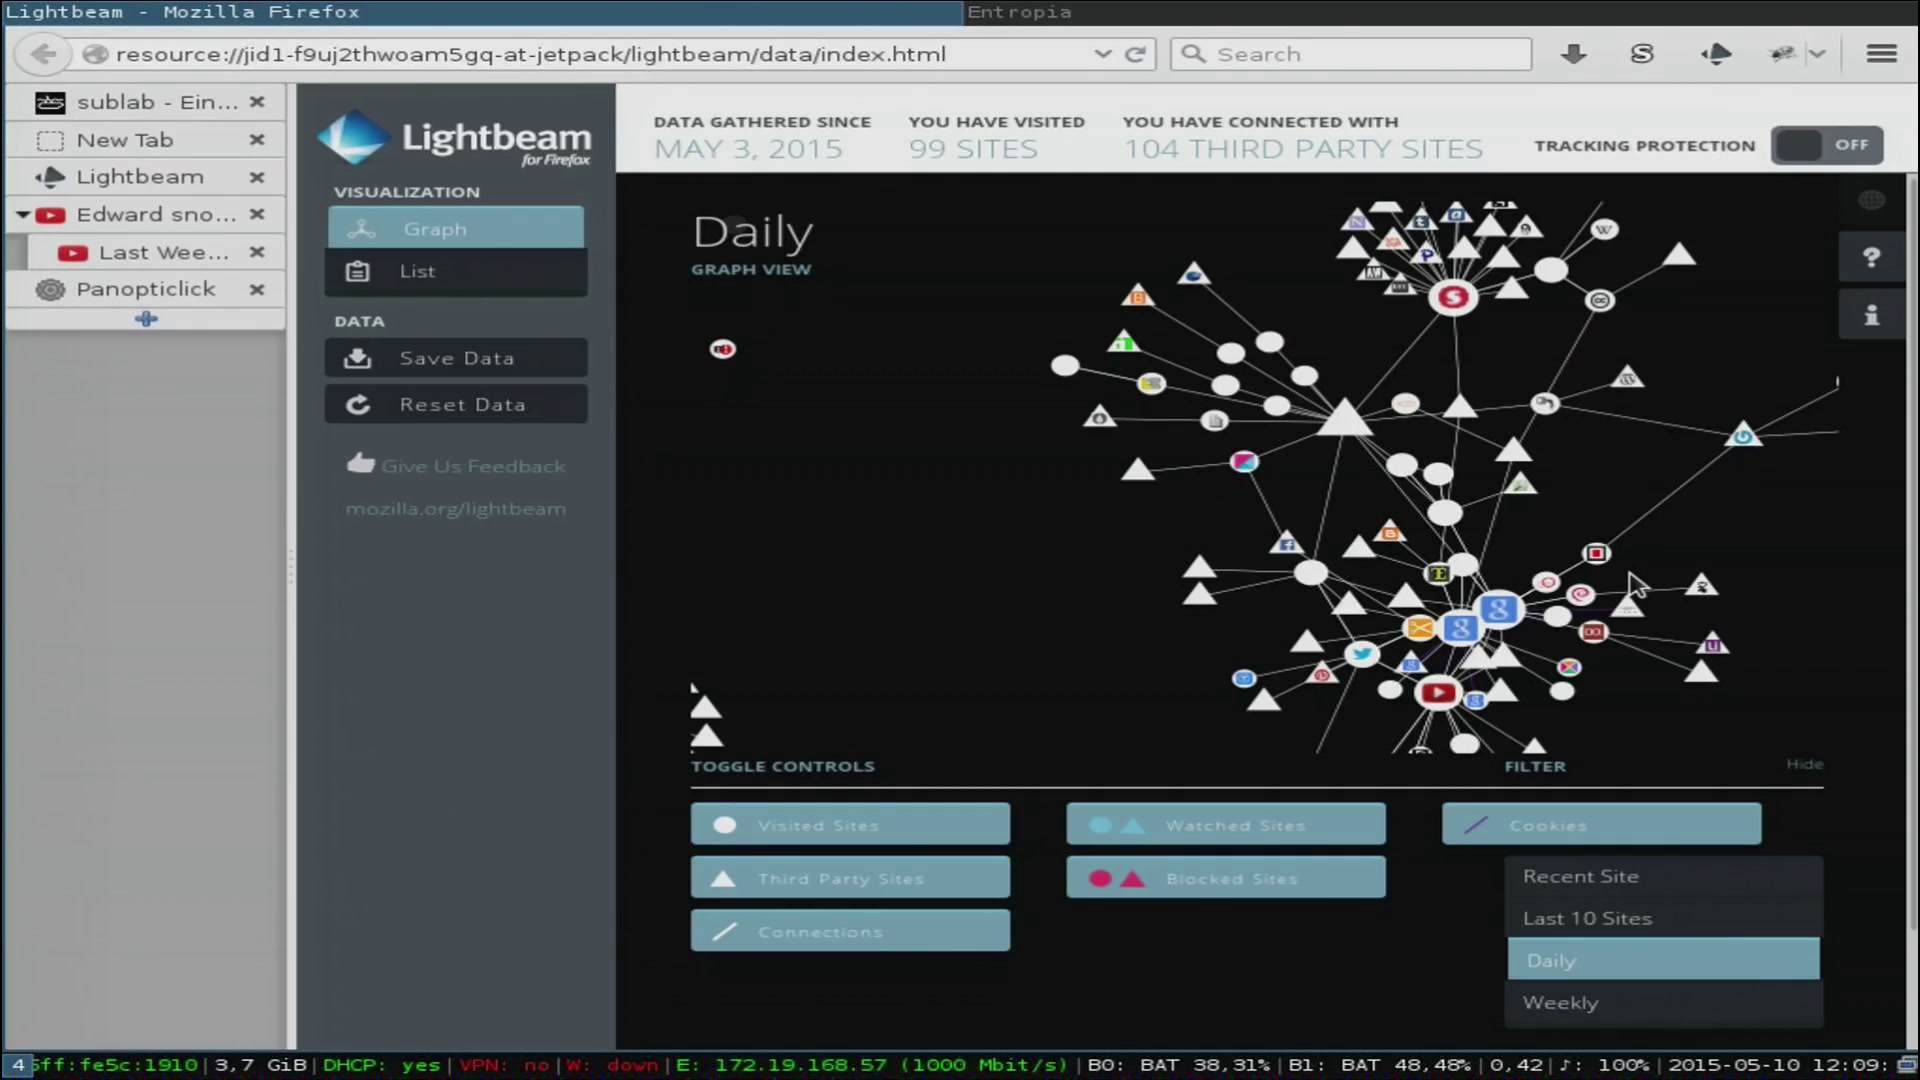Reload the page with the refresh icon
Image resolution: width=1920 pixels, height=1080 pixels.
(1134, 54)
